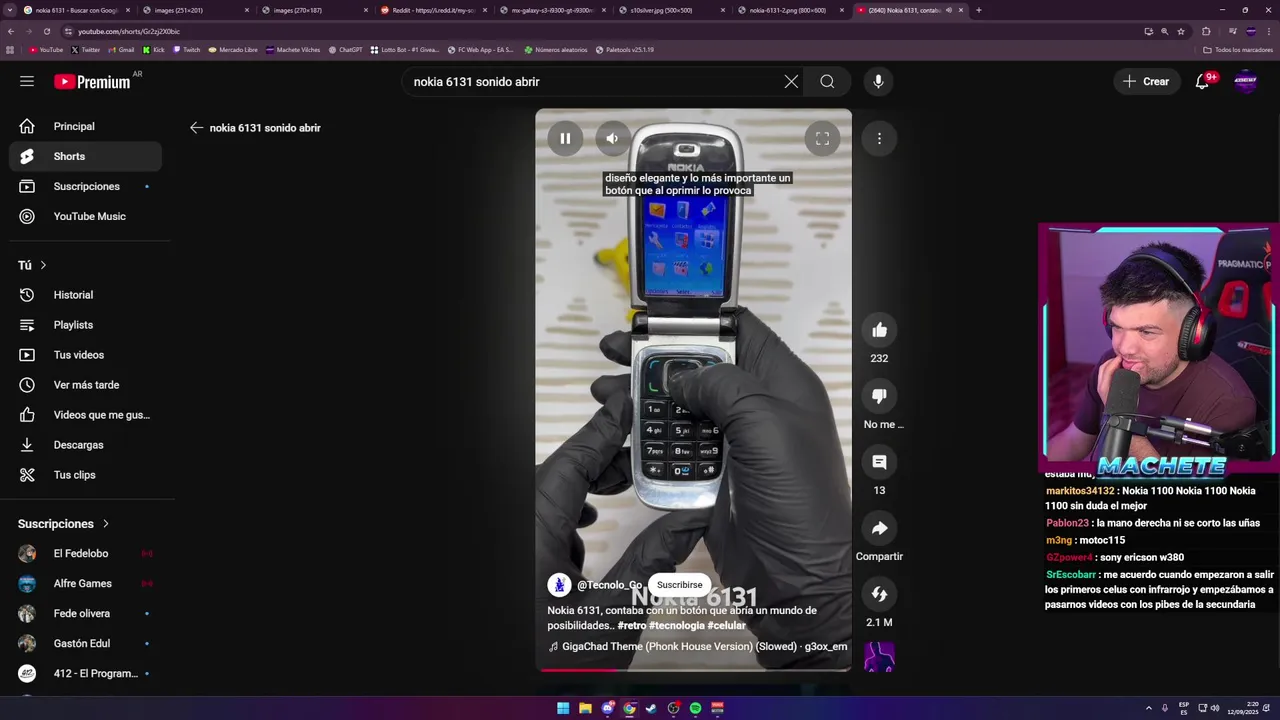Open the comments panel

[x=879, y=462]
